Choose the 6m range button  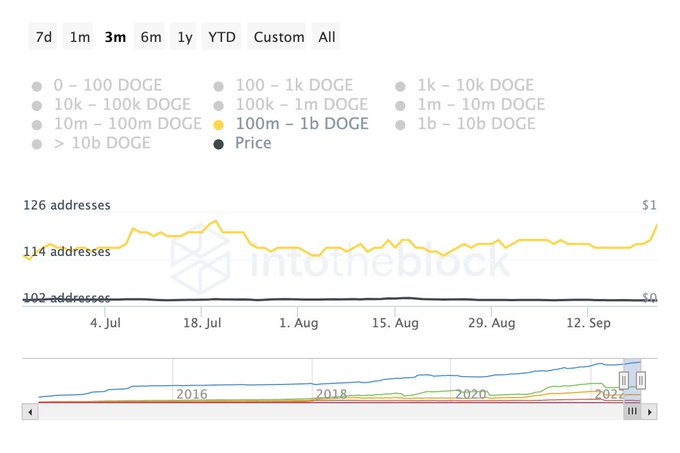150,37
